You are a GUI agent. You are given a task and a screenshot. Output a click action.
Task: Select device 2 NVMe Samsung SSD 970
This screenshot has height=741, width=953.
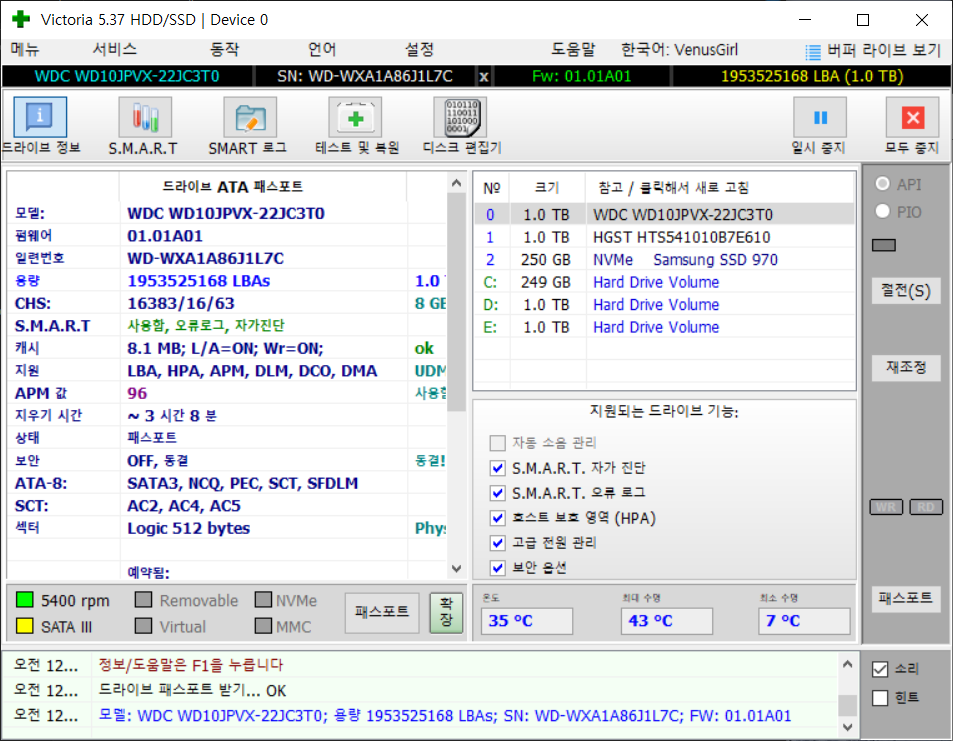(x=664, y=260)
